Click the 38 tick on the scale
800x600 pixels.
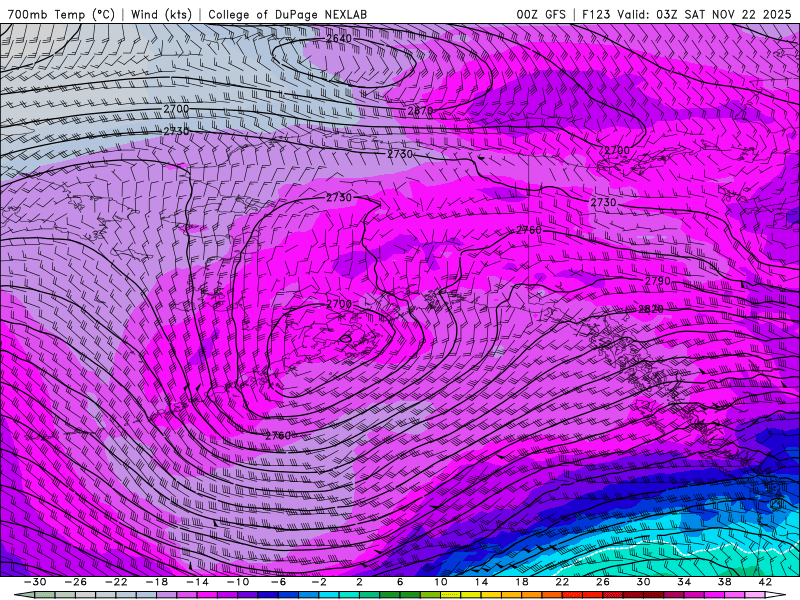coord(724,582)
